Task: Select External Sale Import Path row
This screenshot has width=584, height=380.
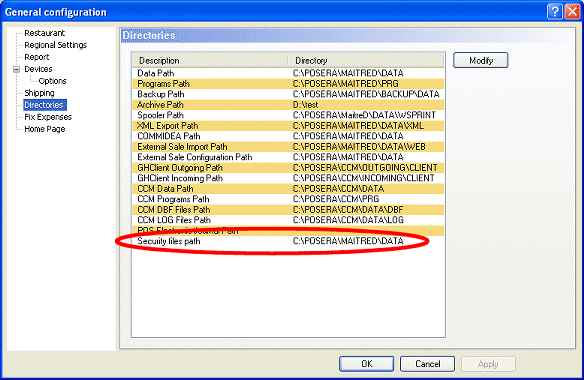Action: click(x=288, y=146)
